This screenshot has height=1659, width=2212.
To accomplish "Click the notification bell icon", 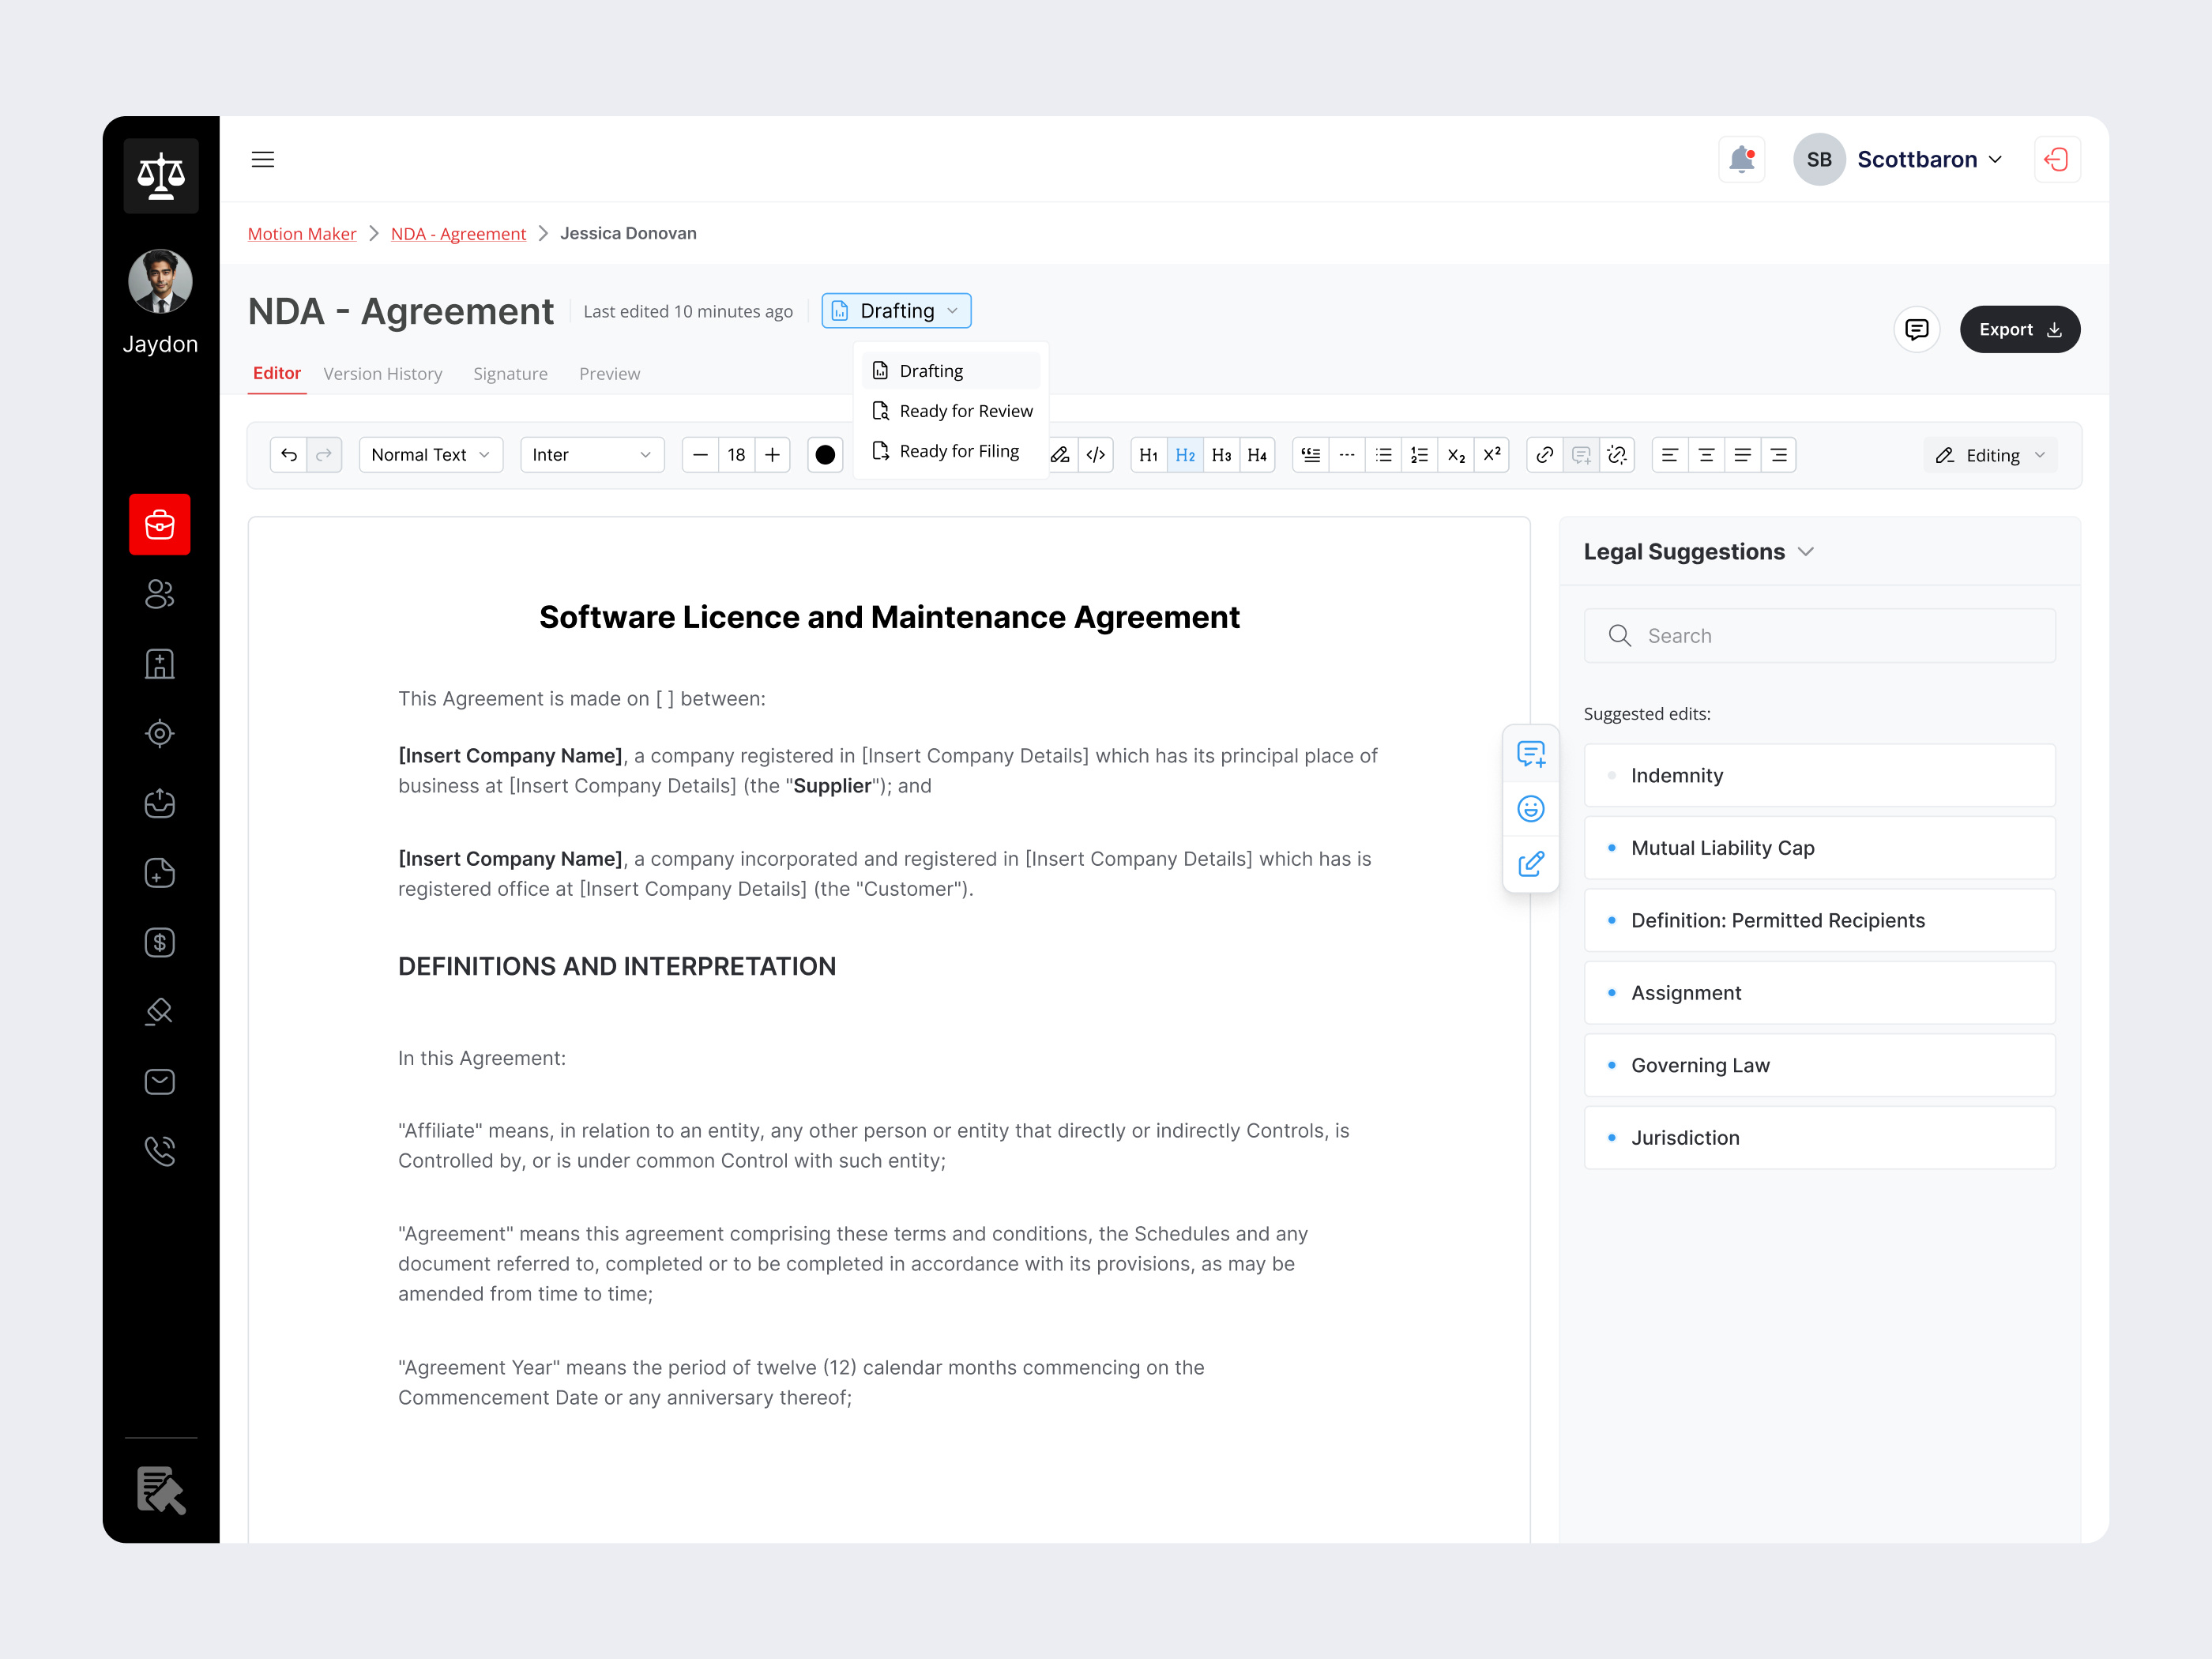I will tap(1741, 159).
